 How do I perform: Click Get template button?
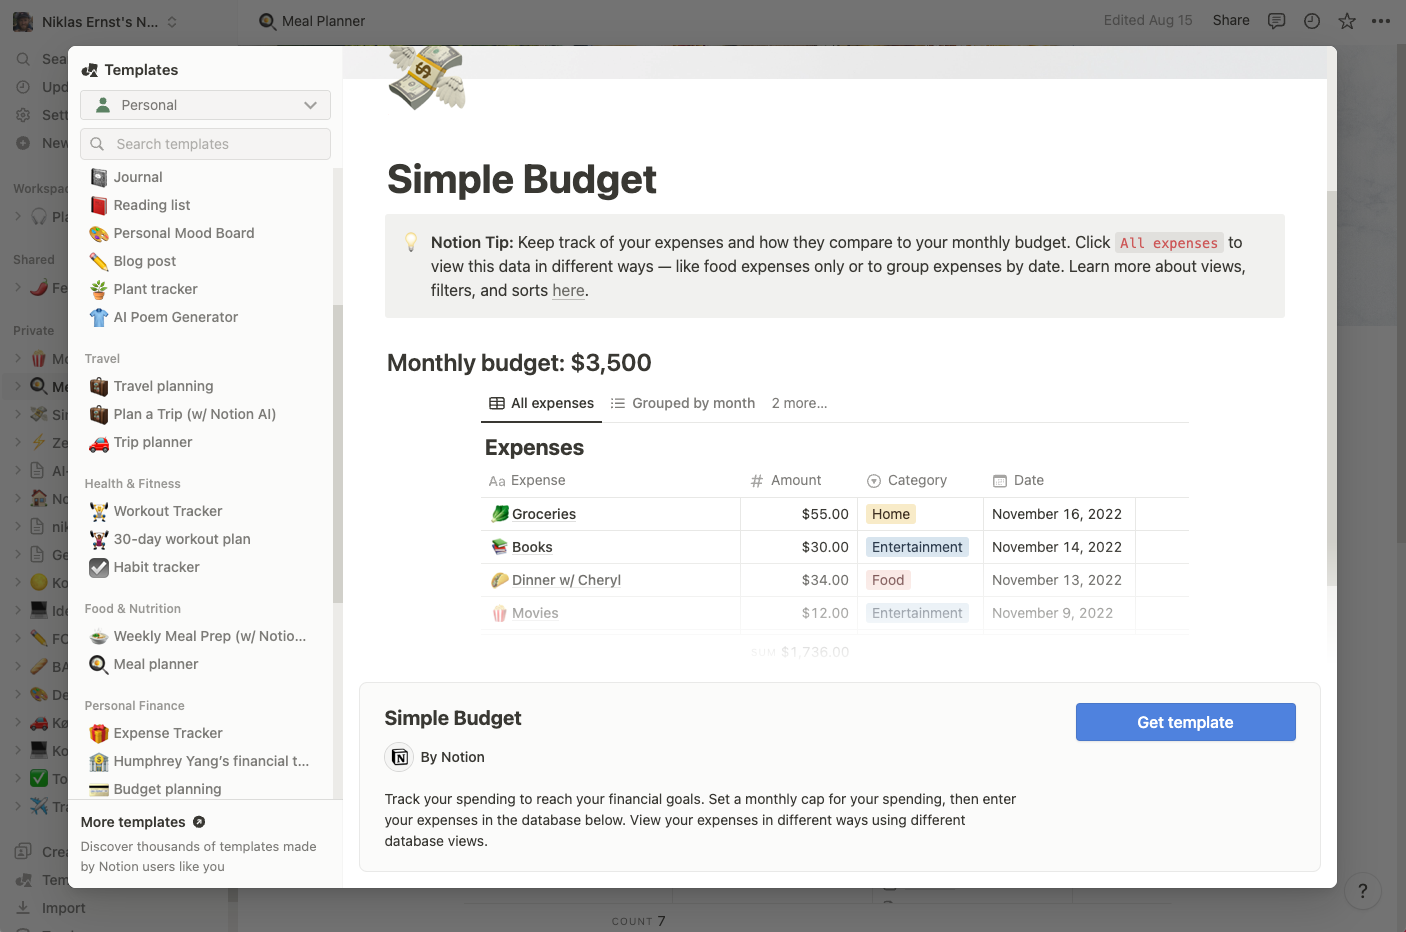[1185, 722]
